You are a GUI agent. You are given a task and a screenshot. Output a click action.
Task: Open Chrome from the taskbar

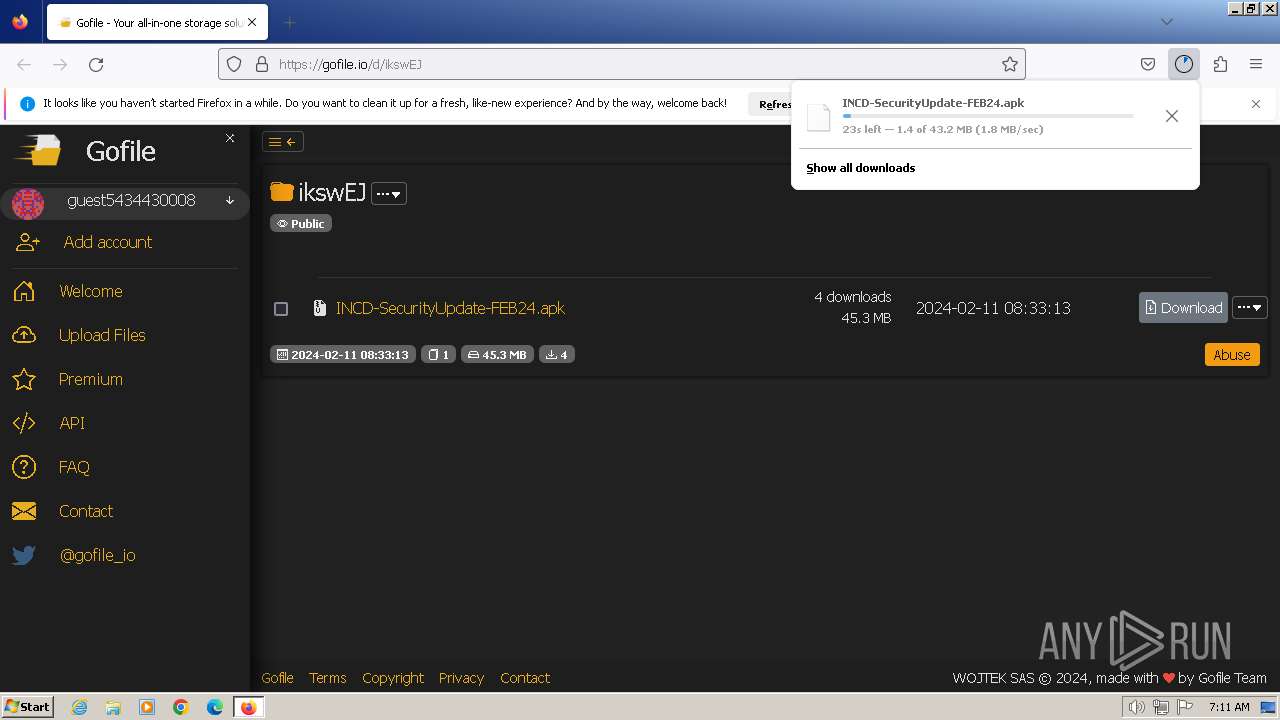[181, 707]
